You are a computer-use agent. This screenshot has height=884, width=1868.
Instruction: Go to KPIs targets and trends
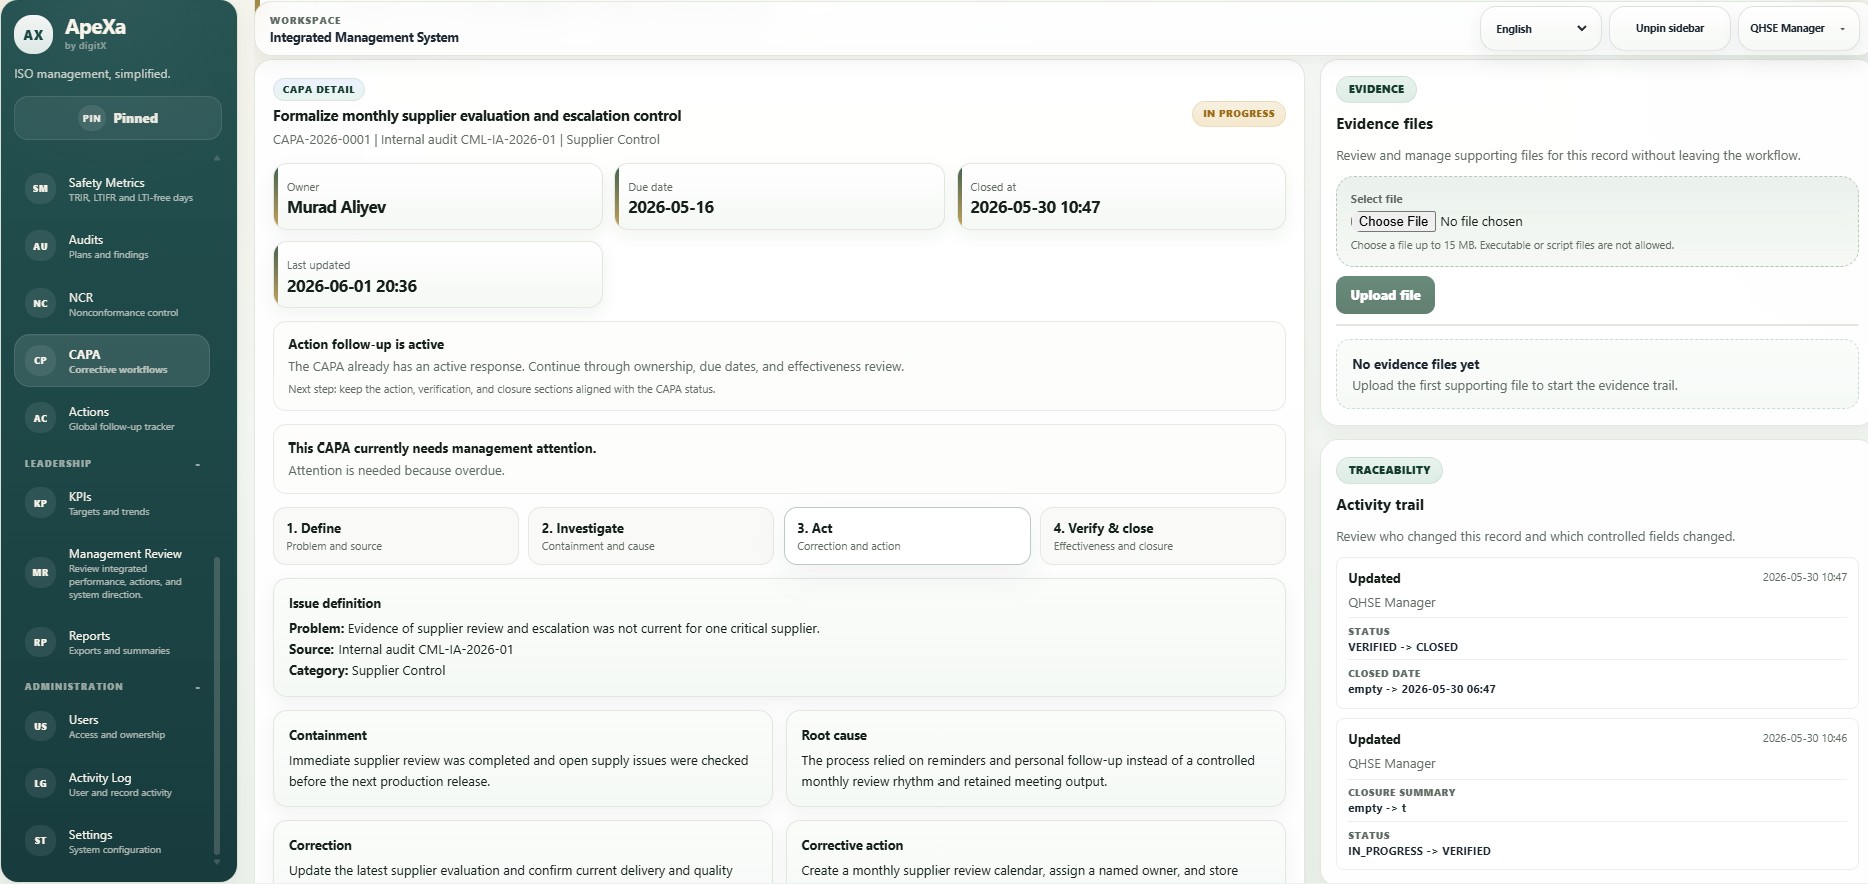(x=112, y=503)
